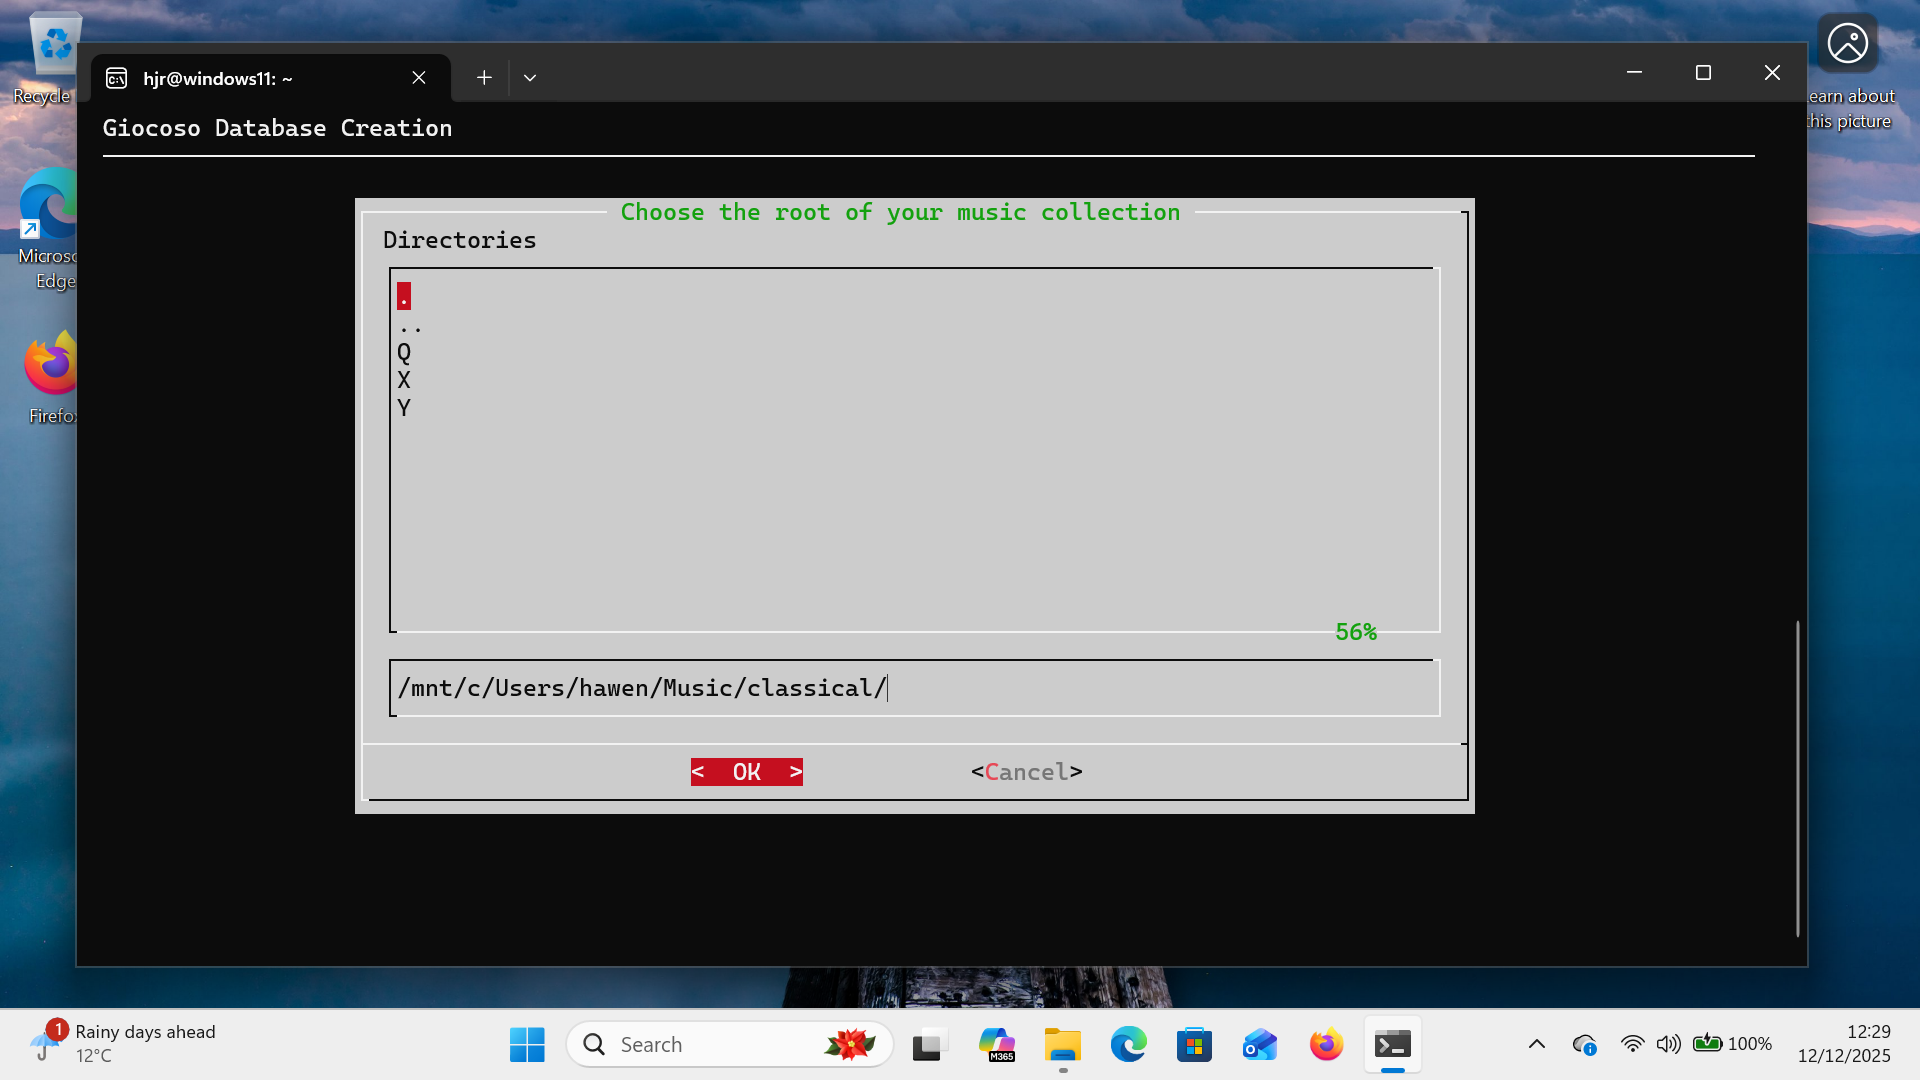The image size is (1920, 1080).
Task: Select the Cancel option
Action: click(x=1025, y=771)
